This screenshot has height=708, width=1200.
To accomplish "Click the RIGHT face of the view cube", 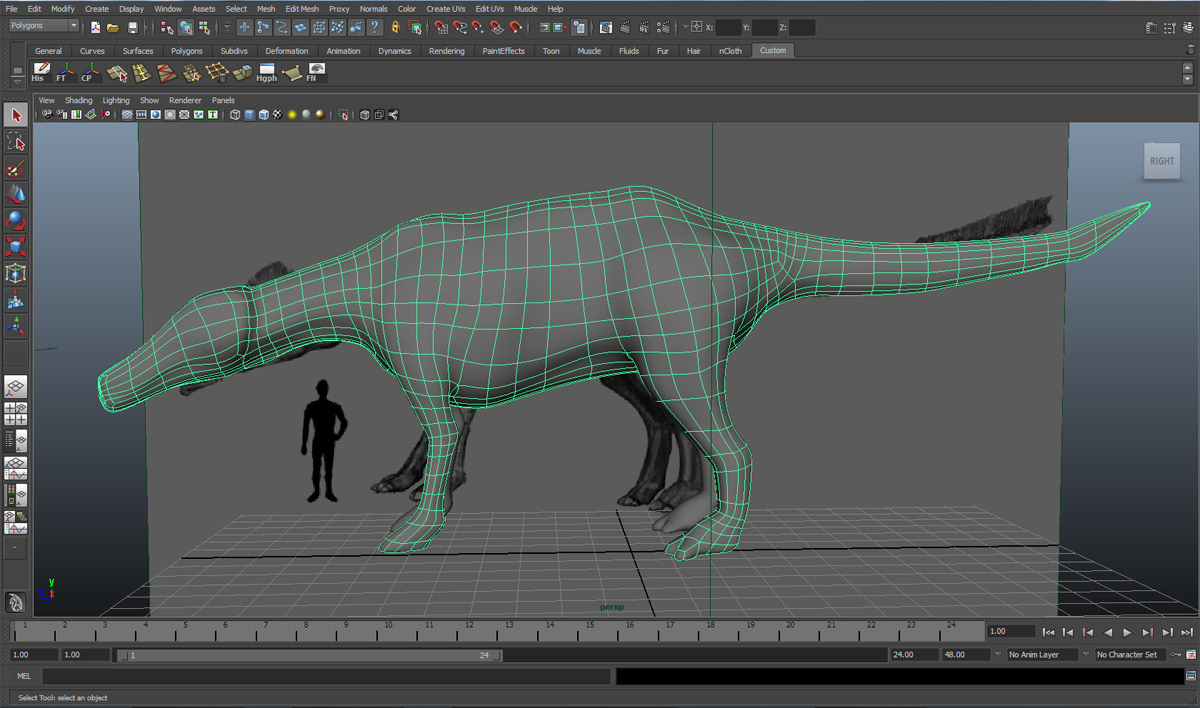I will tap(1162, 161).
